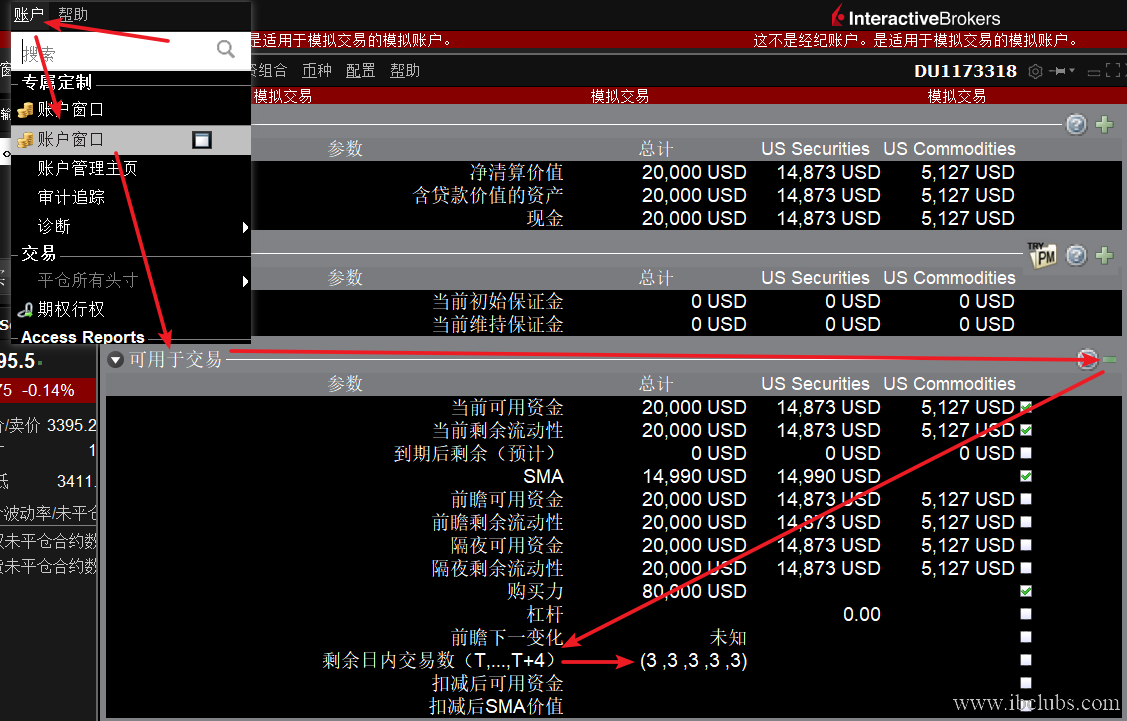This screenshot has width=1127, height=721.
Task: Click the TRY PM portfolio margin icon
Action: (x=1041, y=255)
